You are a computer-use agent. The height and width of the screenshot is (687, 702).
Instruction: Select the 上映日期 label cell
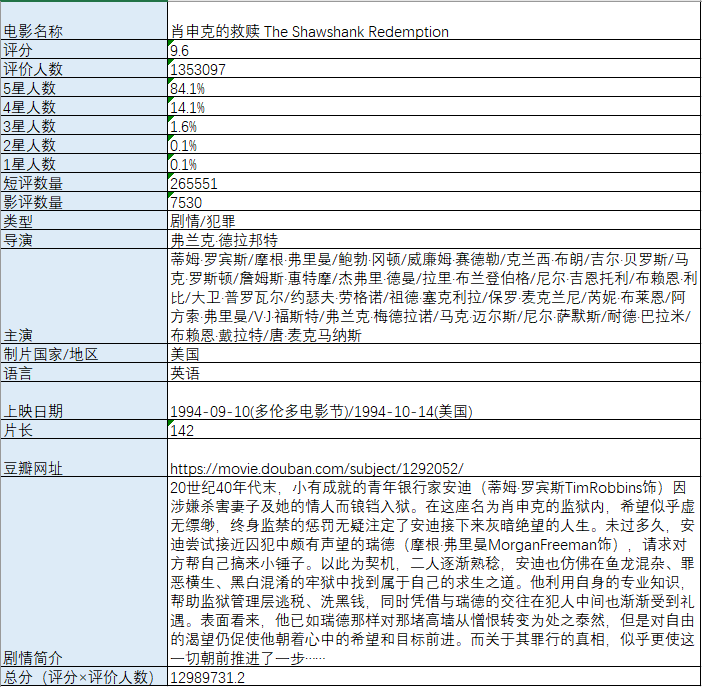point(84,401)
